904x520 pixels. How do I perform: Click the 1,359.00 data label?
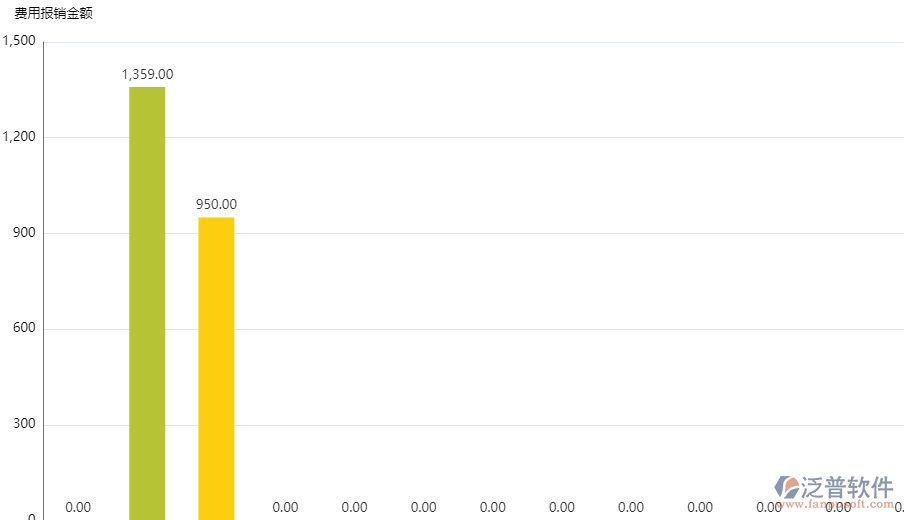tap(147, 74)
